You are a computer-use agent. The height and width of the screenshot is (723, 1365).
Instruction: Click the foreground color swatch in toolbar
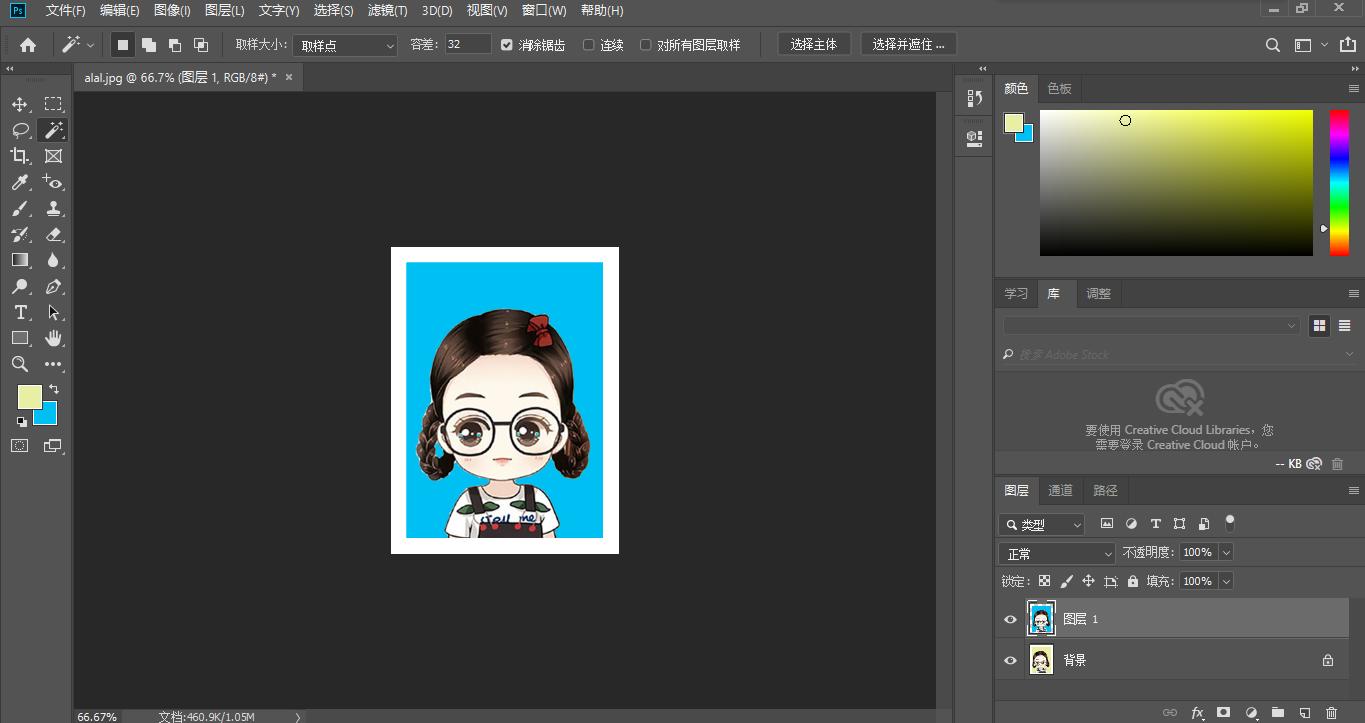[29, 397]
